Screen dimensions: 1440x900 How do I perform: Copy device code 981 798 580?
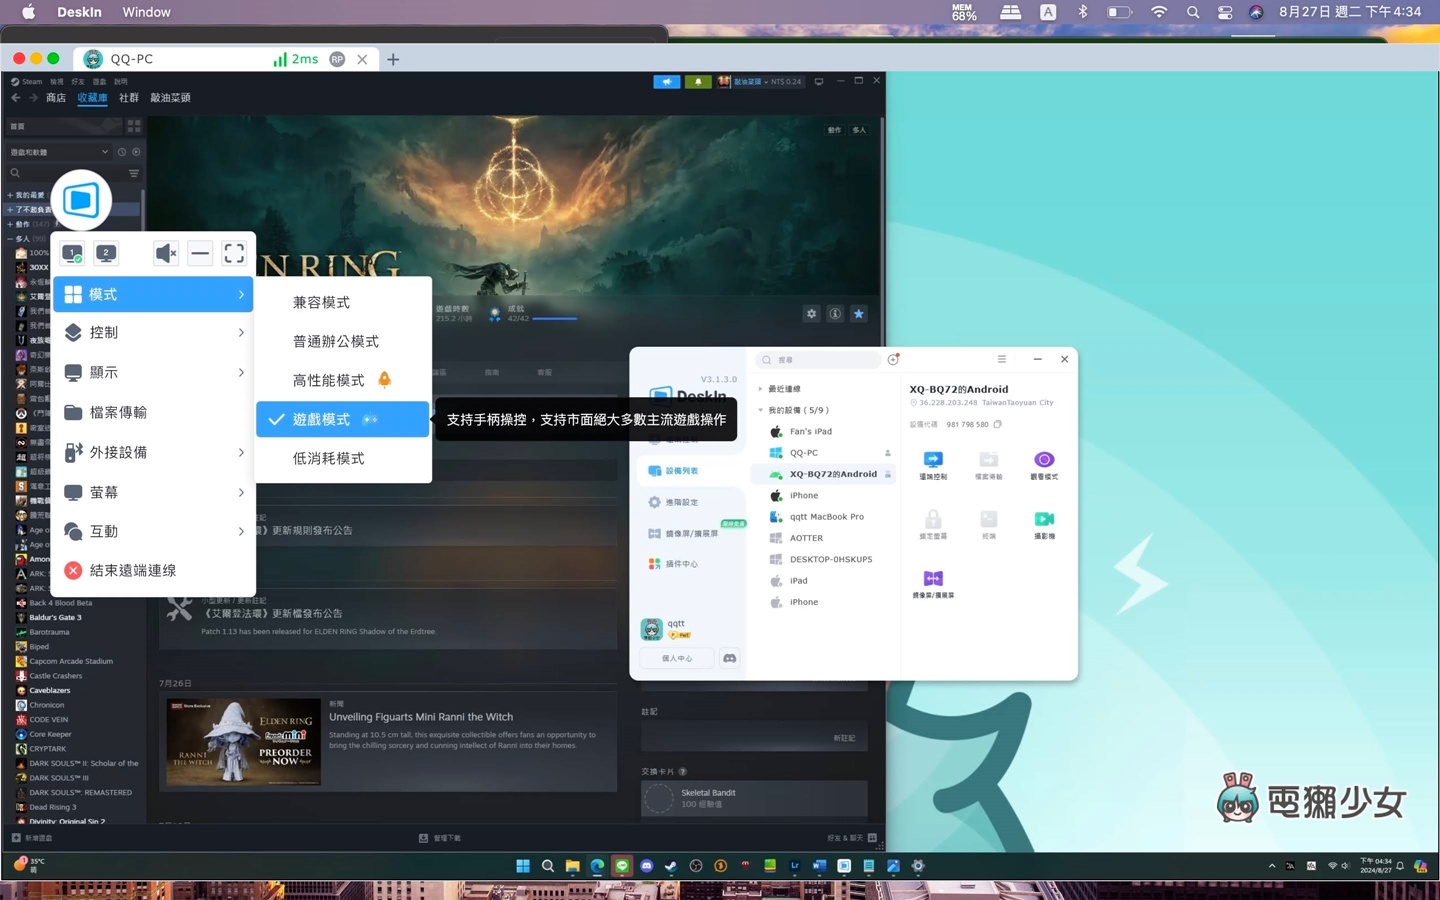[x=997, y=424]
